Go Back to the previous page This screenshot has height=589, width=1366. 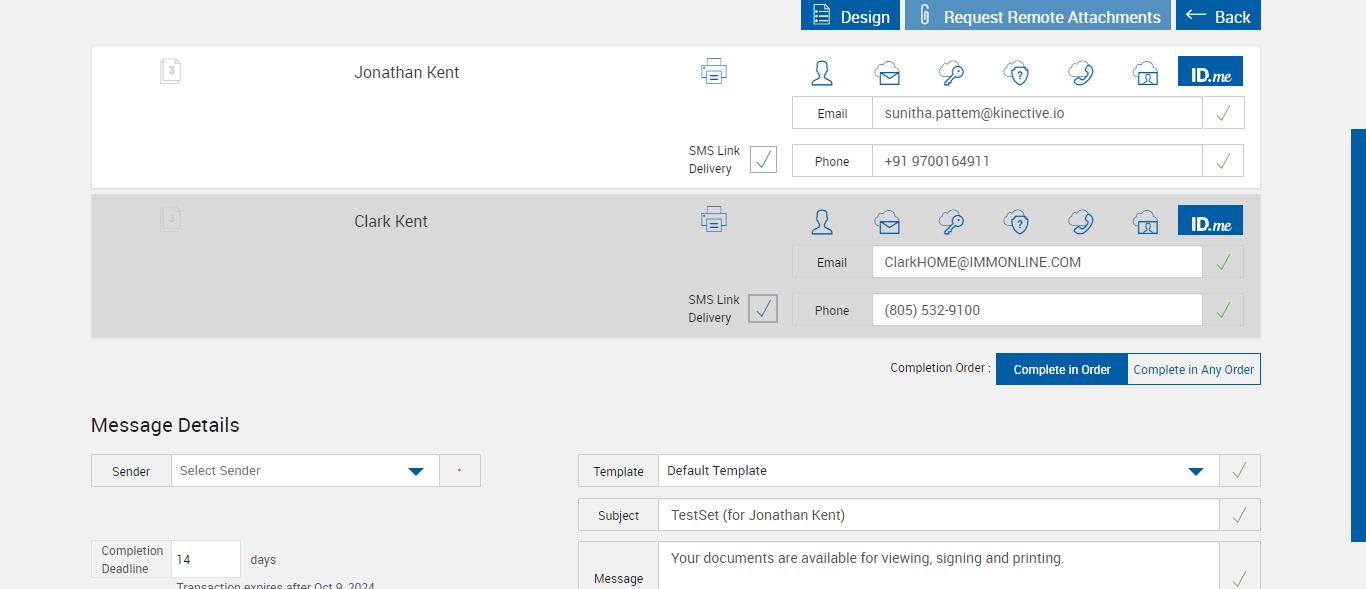pyautogui.click(x=1218, y=16)
